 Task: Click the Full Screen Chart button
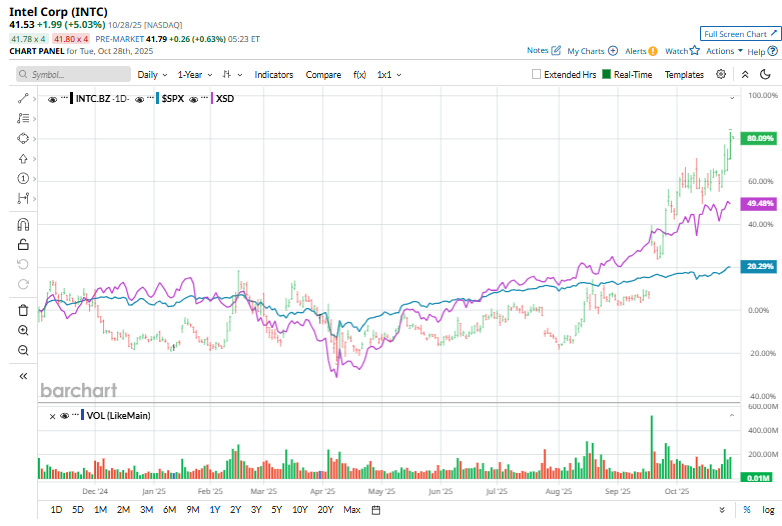pos(739,34)
